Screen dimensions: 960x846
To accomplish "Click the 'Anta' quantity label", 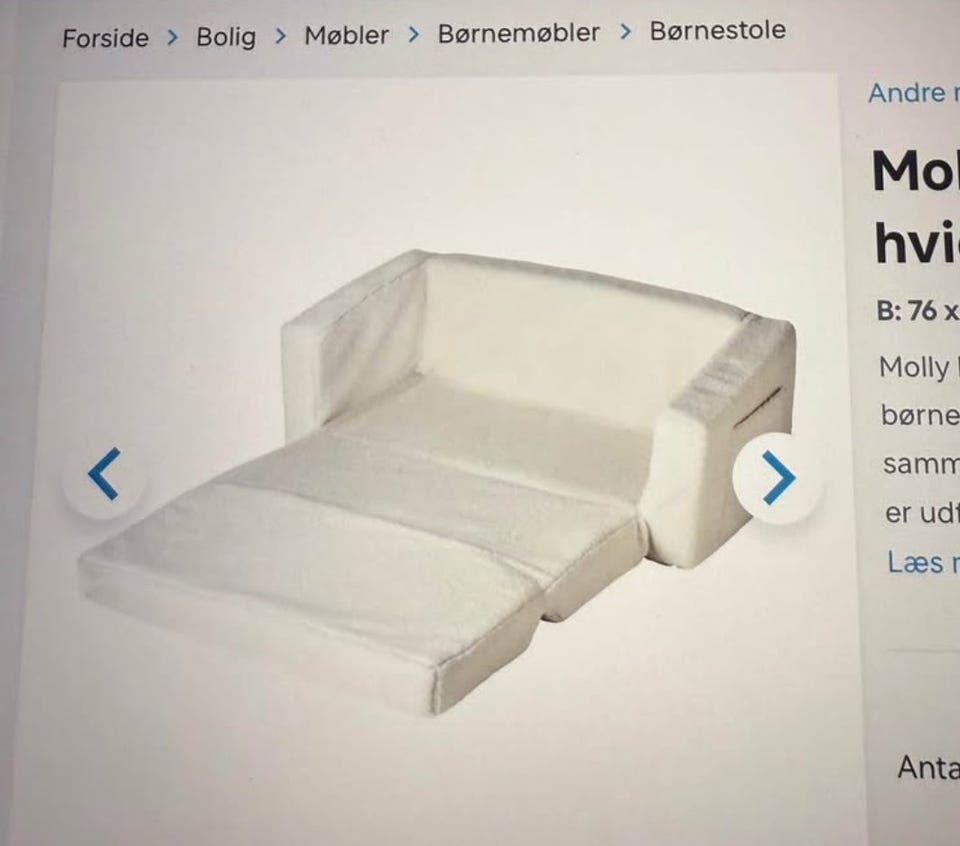I will (928, 766).
